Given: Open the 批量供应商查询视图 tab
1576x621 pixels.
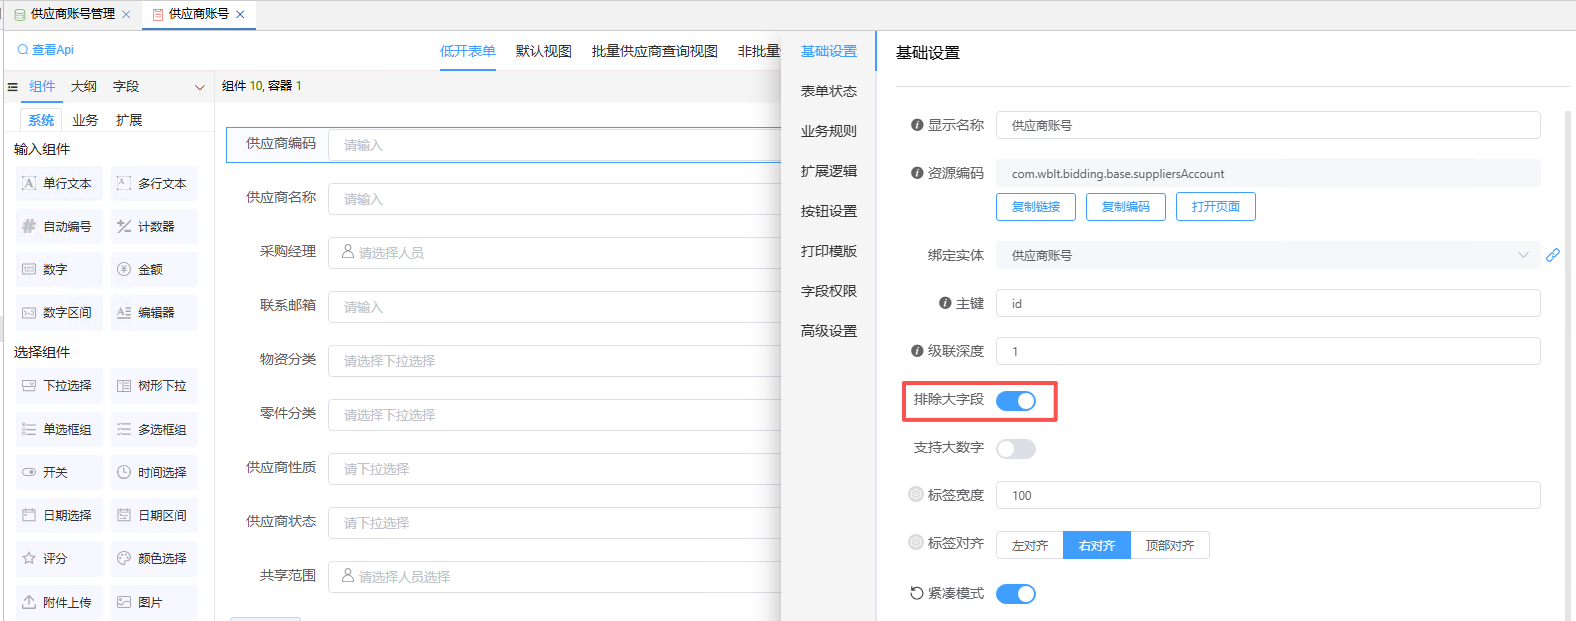Looking at the screenshot, I should pyautogui.click(x=655, y=51).
